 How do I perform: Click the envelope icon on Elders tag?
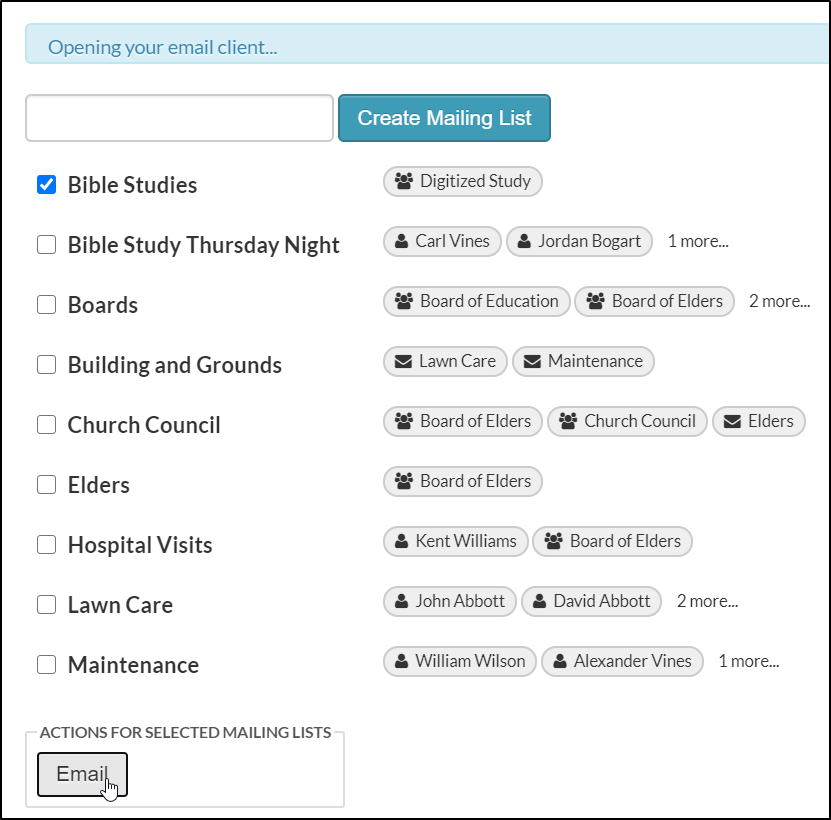(x=733, y=421)
